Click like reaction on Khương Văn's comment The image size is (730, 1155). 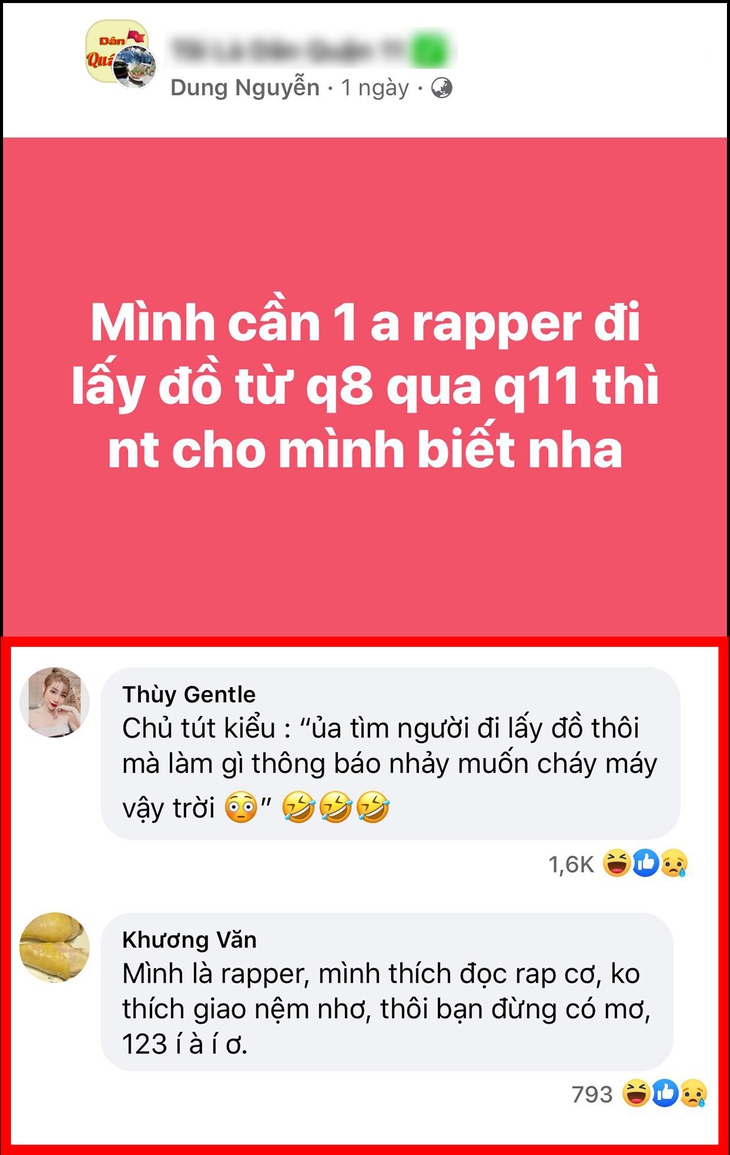(x=664, y=1093)
